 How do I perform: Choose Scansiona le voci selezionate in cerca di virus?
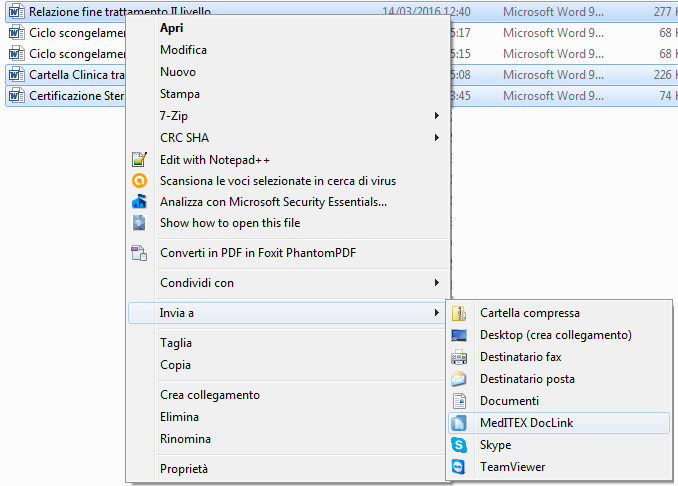[278, 181]
